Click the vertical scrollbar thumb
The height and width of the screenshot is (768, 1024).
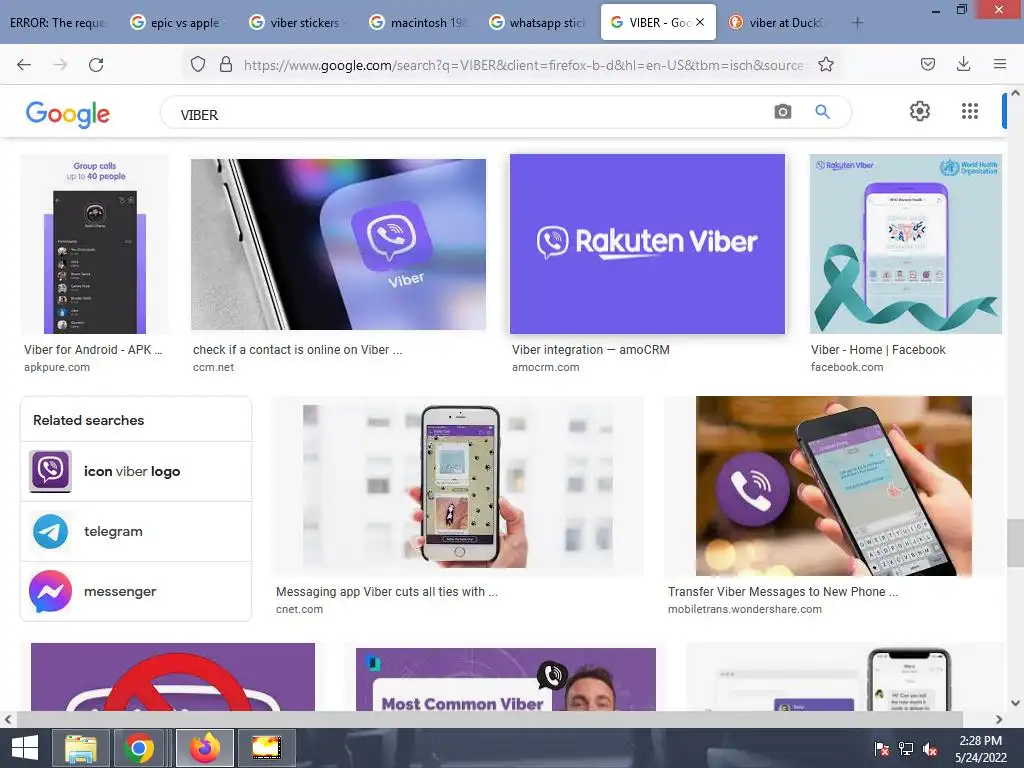1015,543
